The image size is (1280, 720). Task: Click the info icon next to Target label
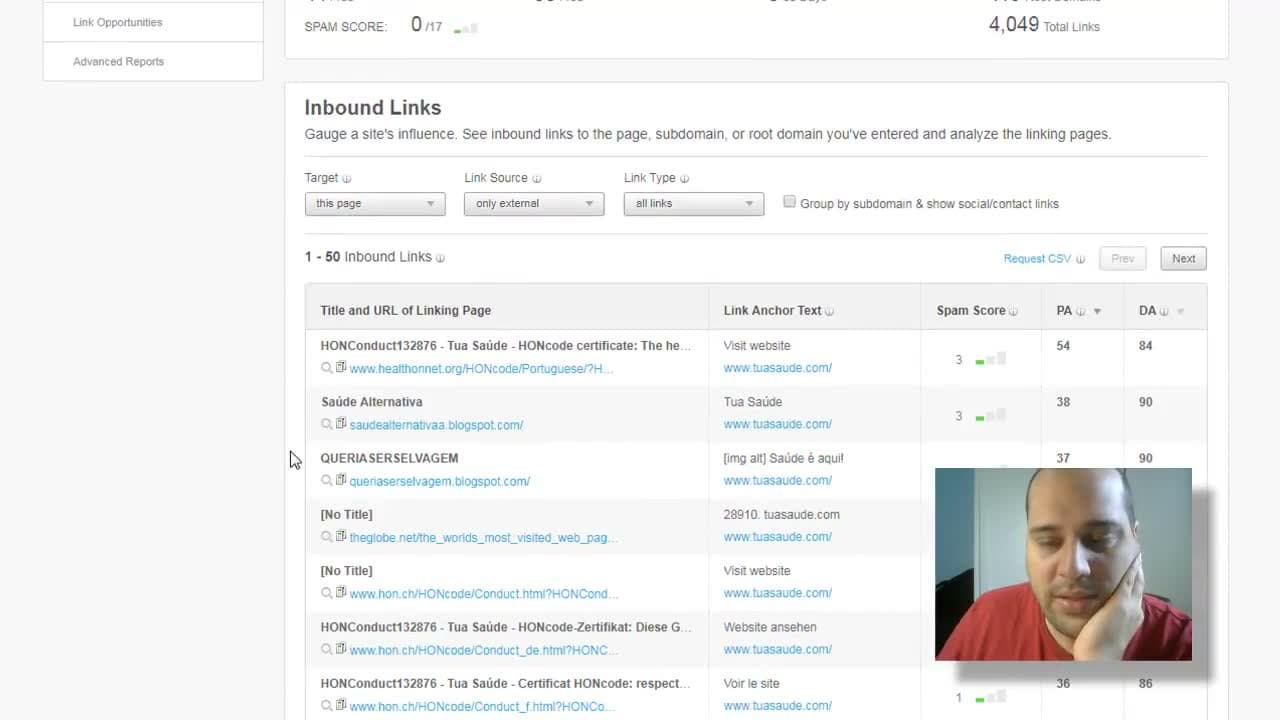[347, 179]
